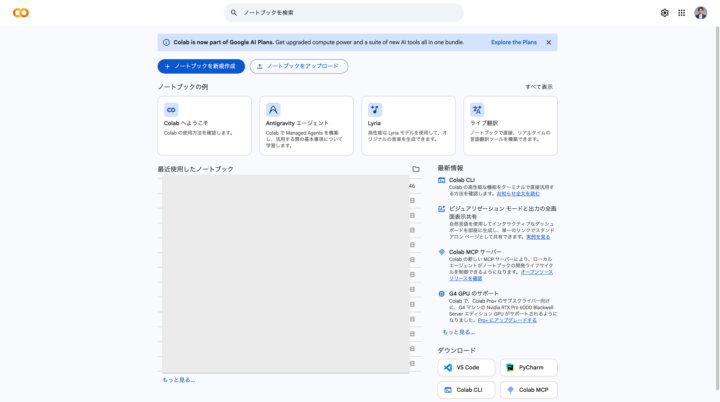The image size is (720, 402).
Task: Click the Colab MCP download button
Action: tap(529, 390)
